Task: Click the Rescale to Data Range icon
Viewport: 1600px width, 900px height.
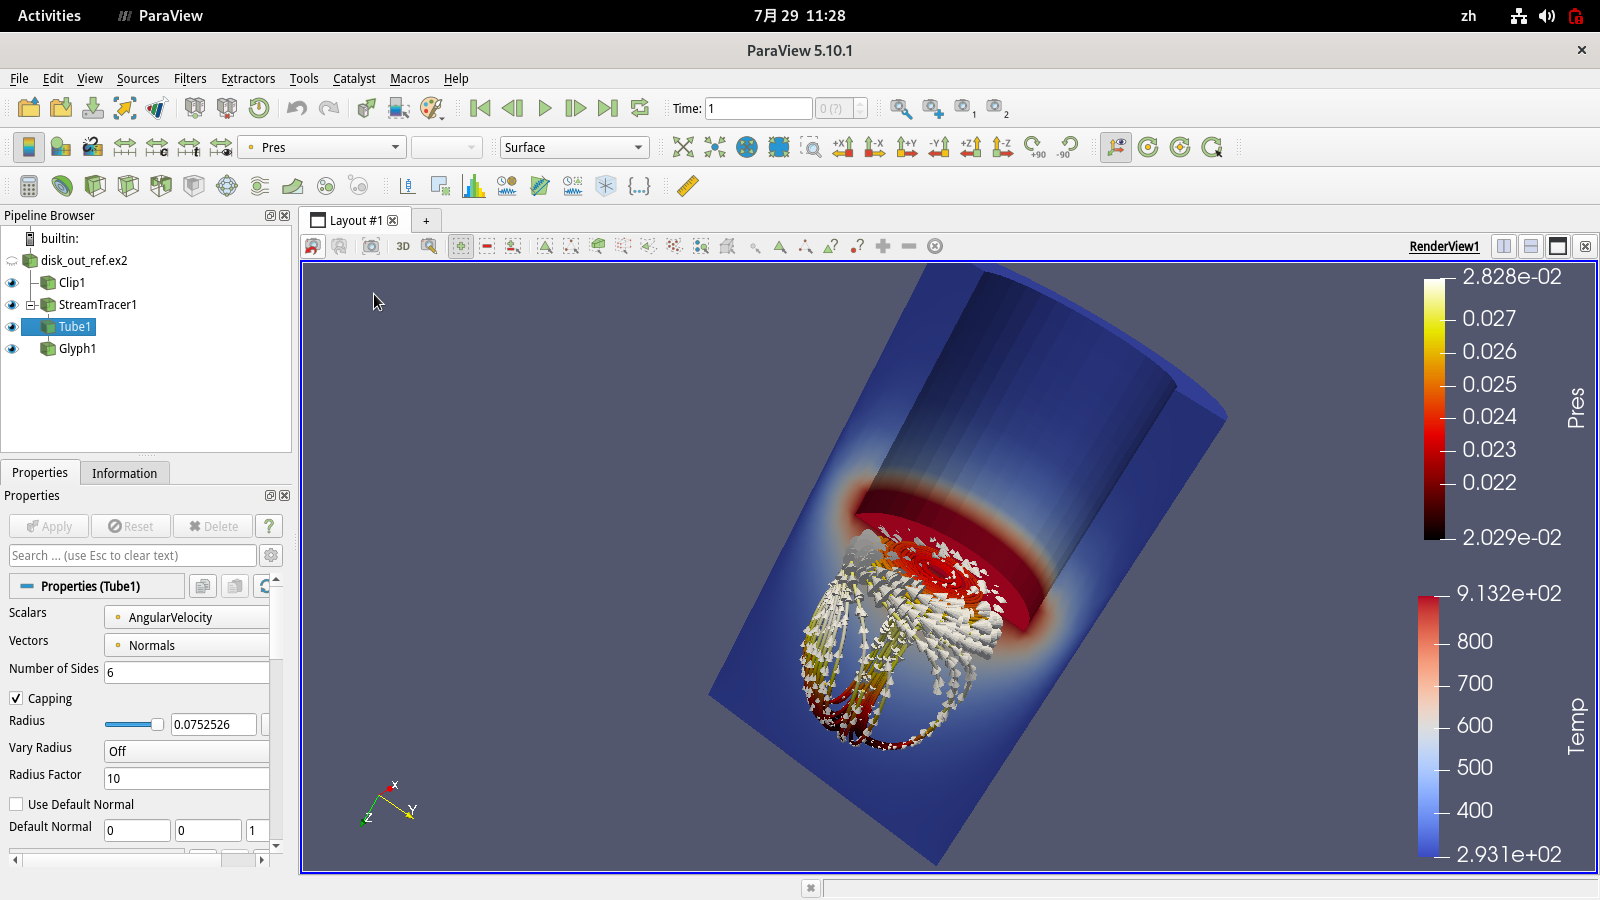Action: (125, 148)
